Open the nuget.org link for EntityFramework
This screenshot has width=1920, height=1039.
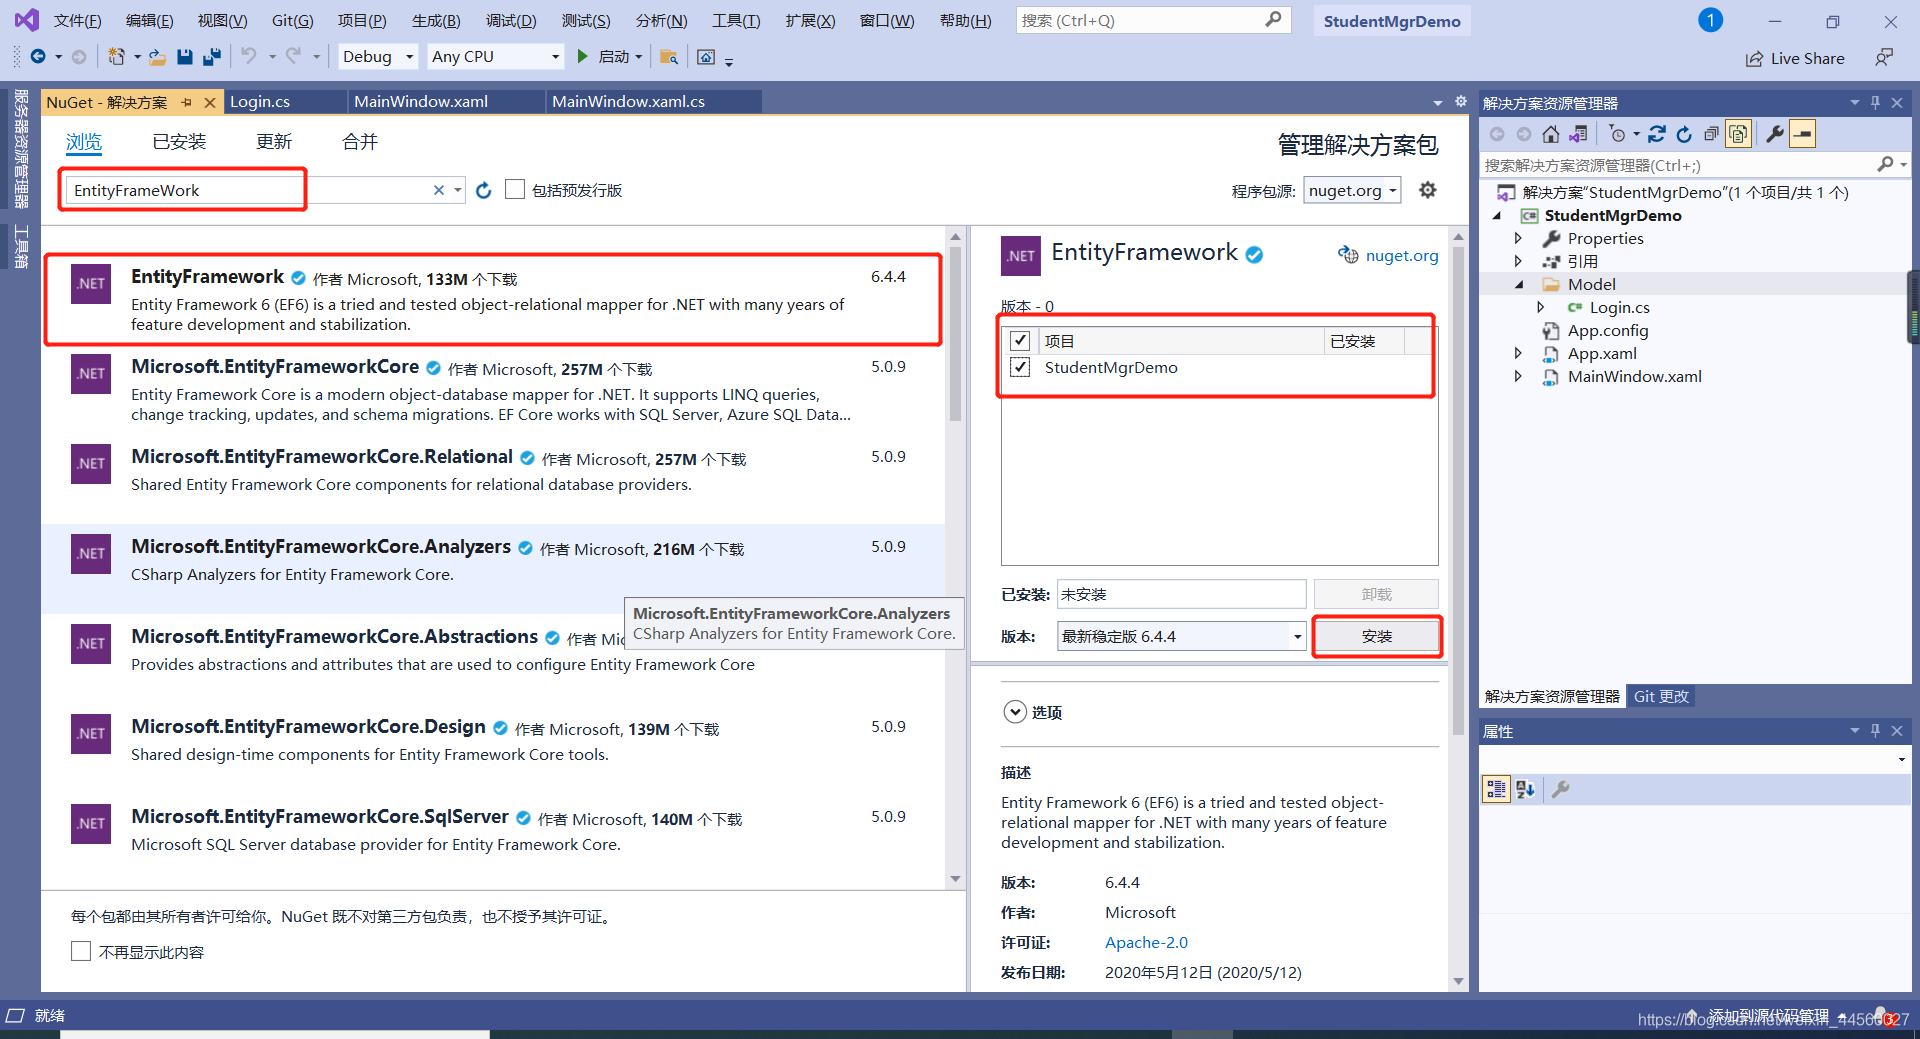[x=1402, y=255]
